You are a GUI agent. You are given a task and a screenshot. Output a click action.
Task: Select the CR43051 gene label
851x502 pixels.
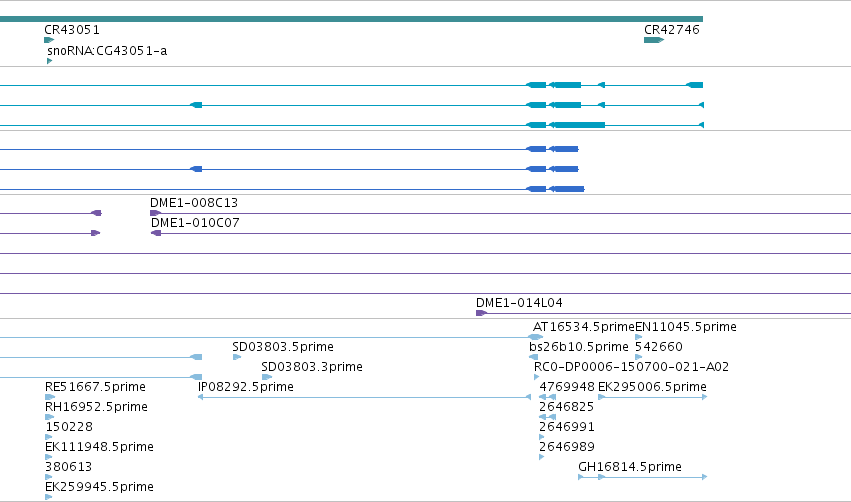coord(72,30)
